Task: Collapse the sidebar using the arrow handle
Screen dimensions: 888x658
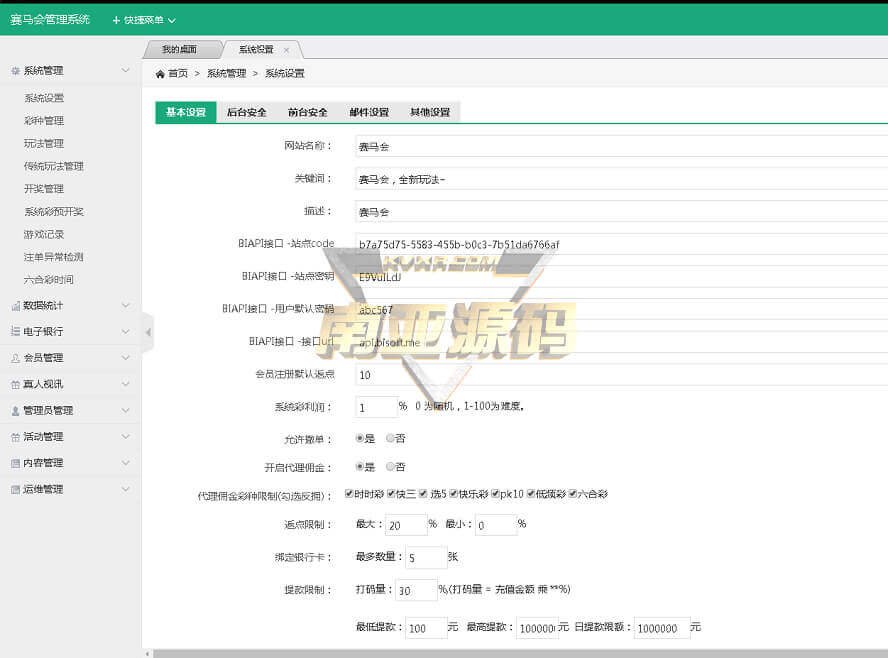Action: coord(148,332)
